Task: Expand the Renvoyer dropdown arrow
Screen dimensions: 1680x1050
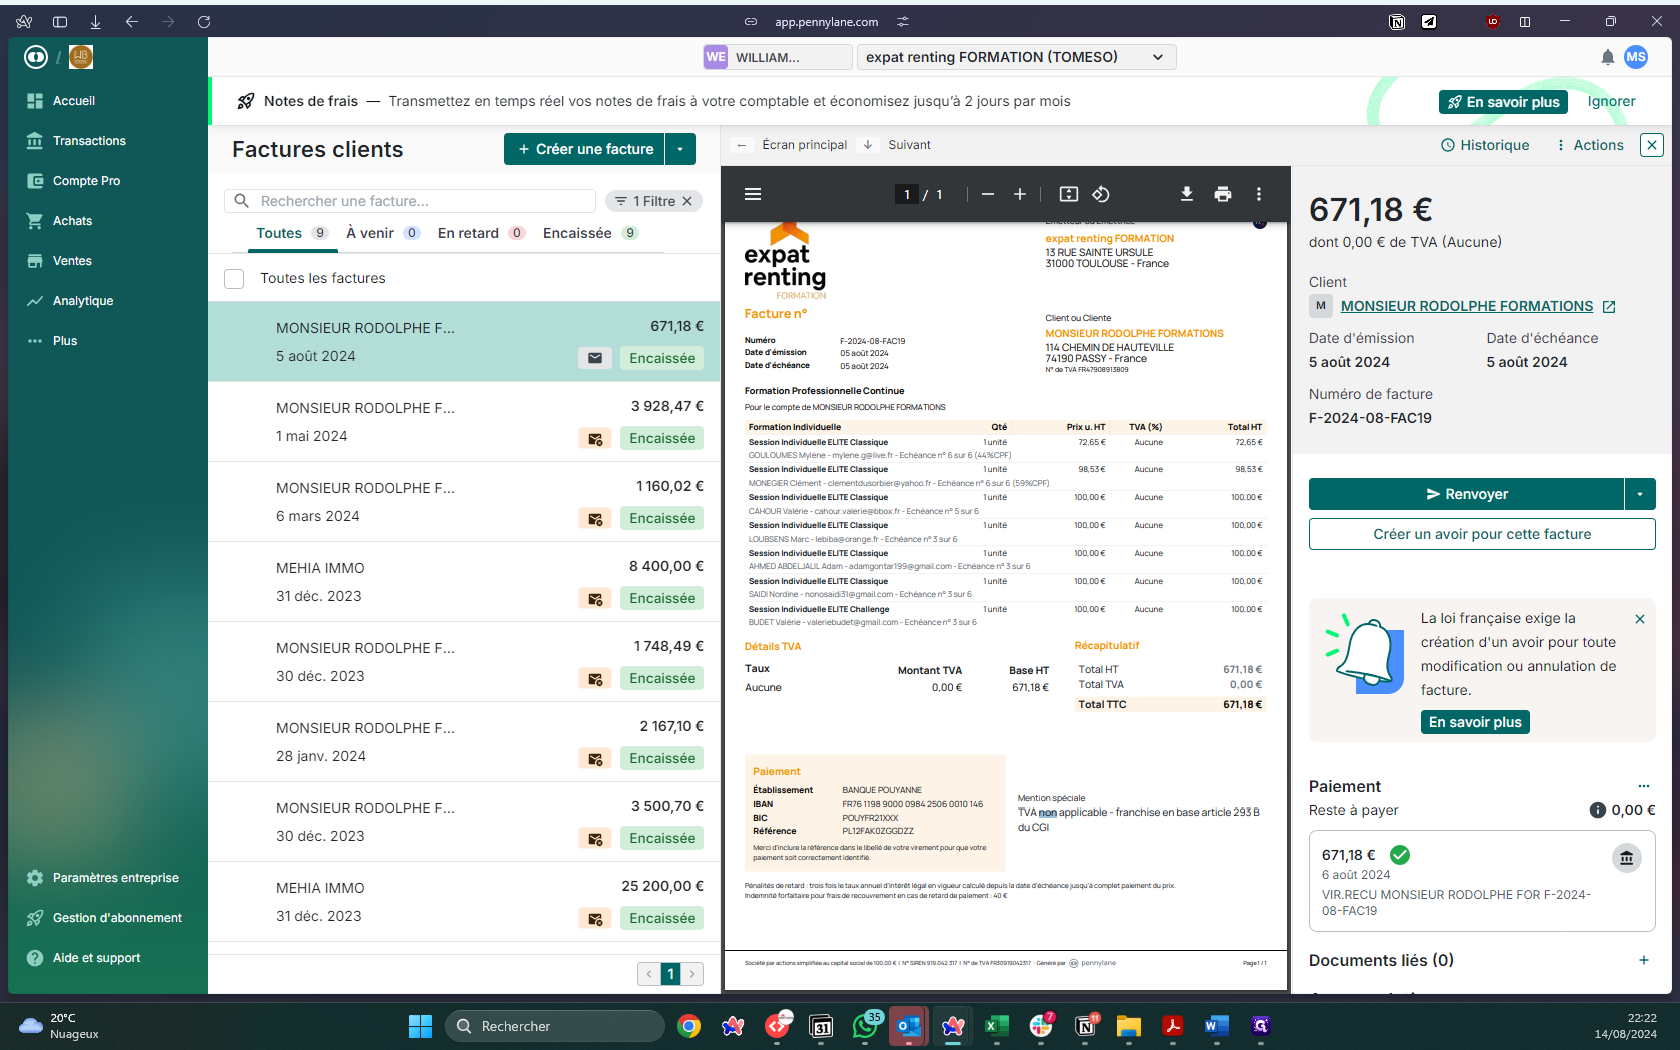Action: point(1640,494)
